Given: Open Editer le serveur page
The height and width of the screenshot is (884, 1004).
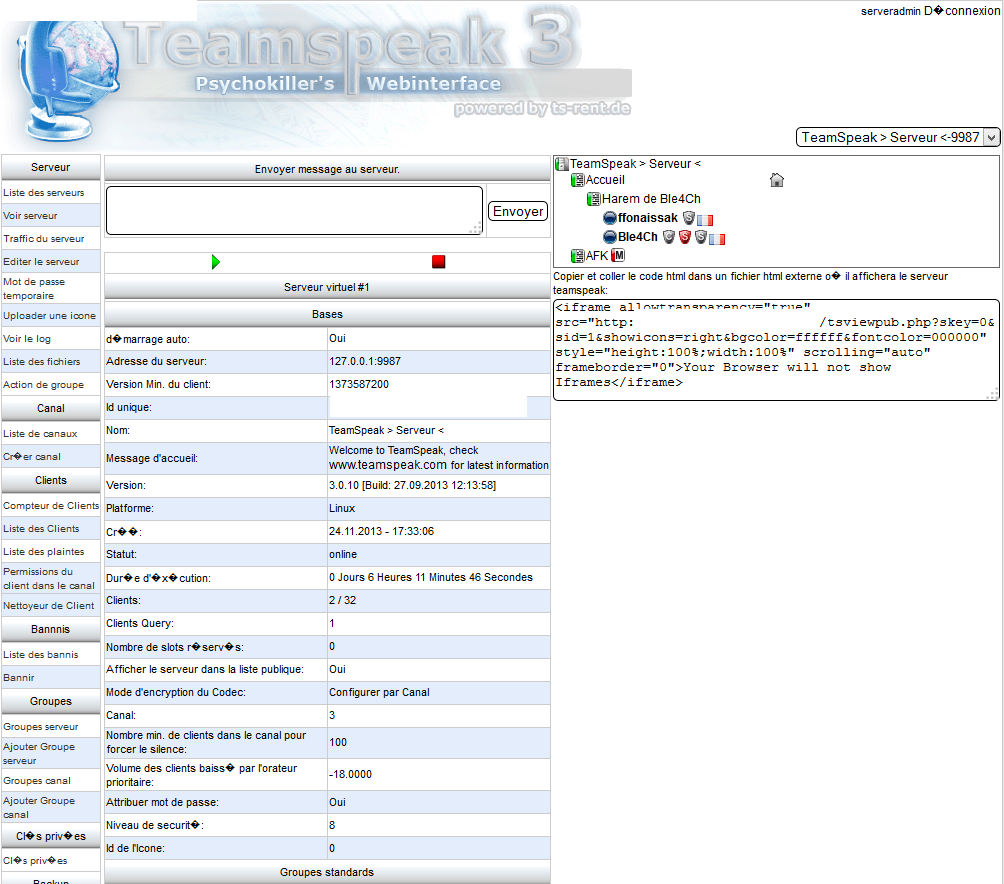Looking at the screenshot, I should 41,262.
